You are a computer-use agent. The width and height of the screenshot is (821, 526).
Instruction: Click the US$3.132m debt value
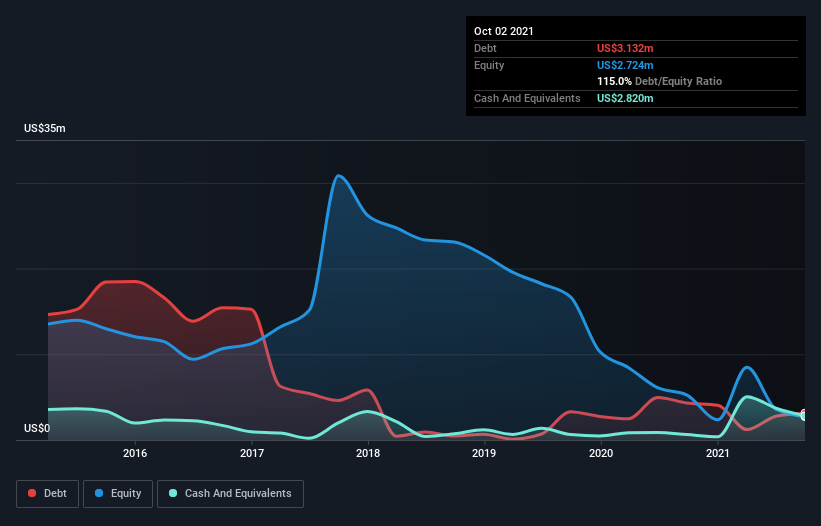tap(625, 48)
